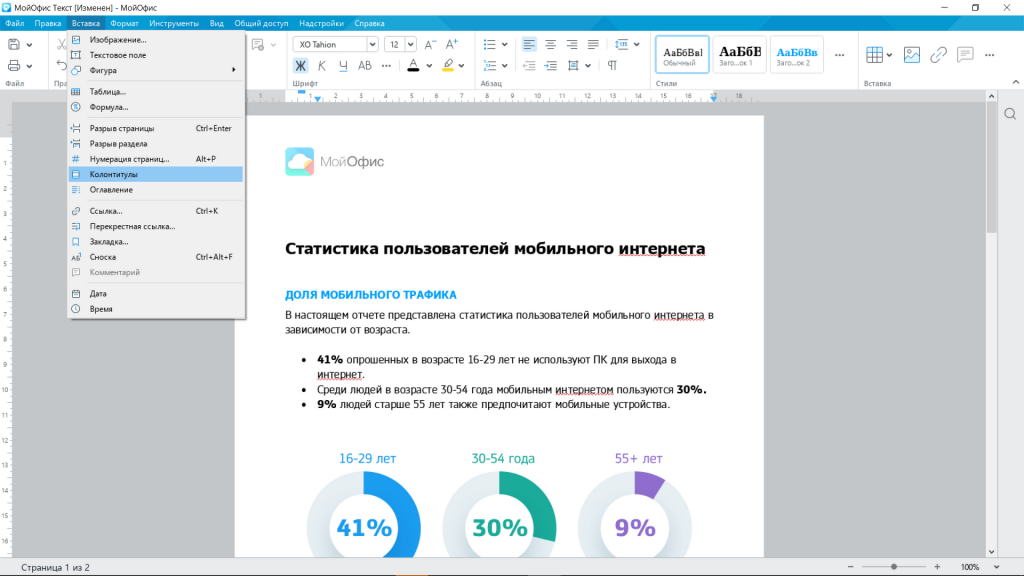Open the search panel magnifier icon
Viewport: 1024px width, 576px height.
pos(1011,114)
